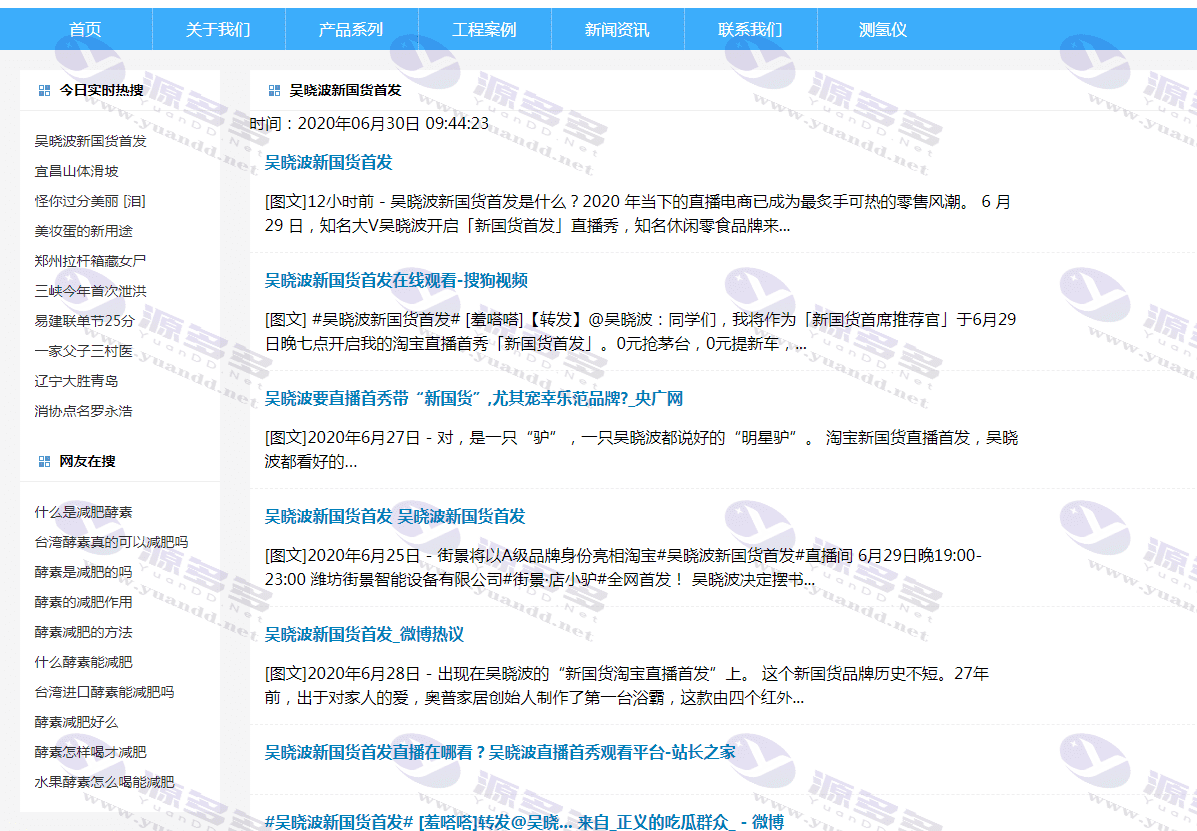This screenshot has width=1197, height=831.
Task: Click snippet mentioning 奥普家居创始人
Action: coord(627,685)
